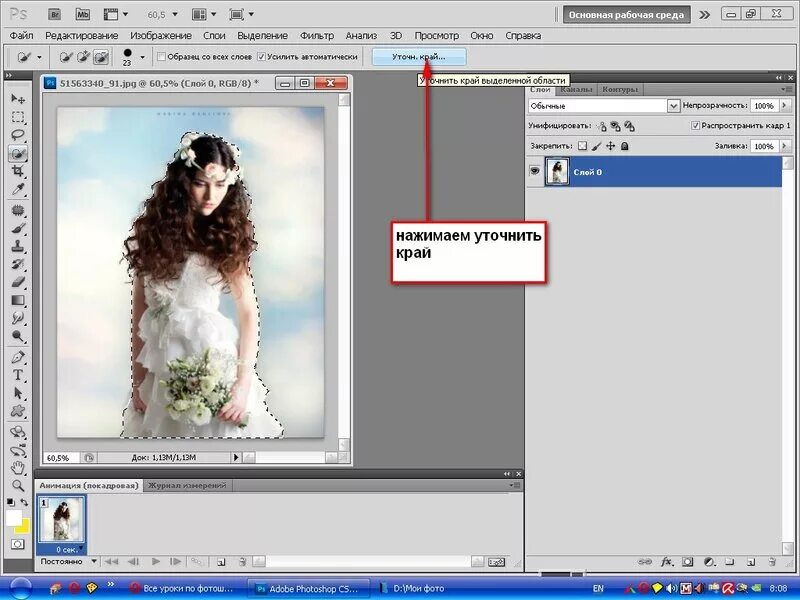
Task: Select the Custom Shape tool
Action: point(18,411)
